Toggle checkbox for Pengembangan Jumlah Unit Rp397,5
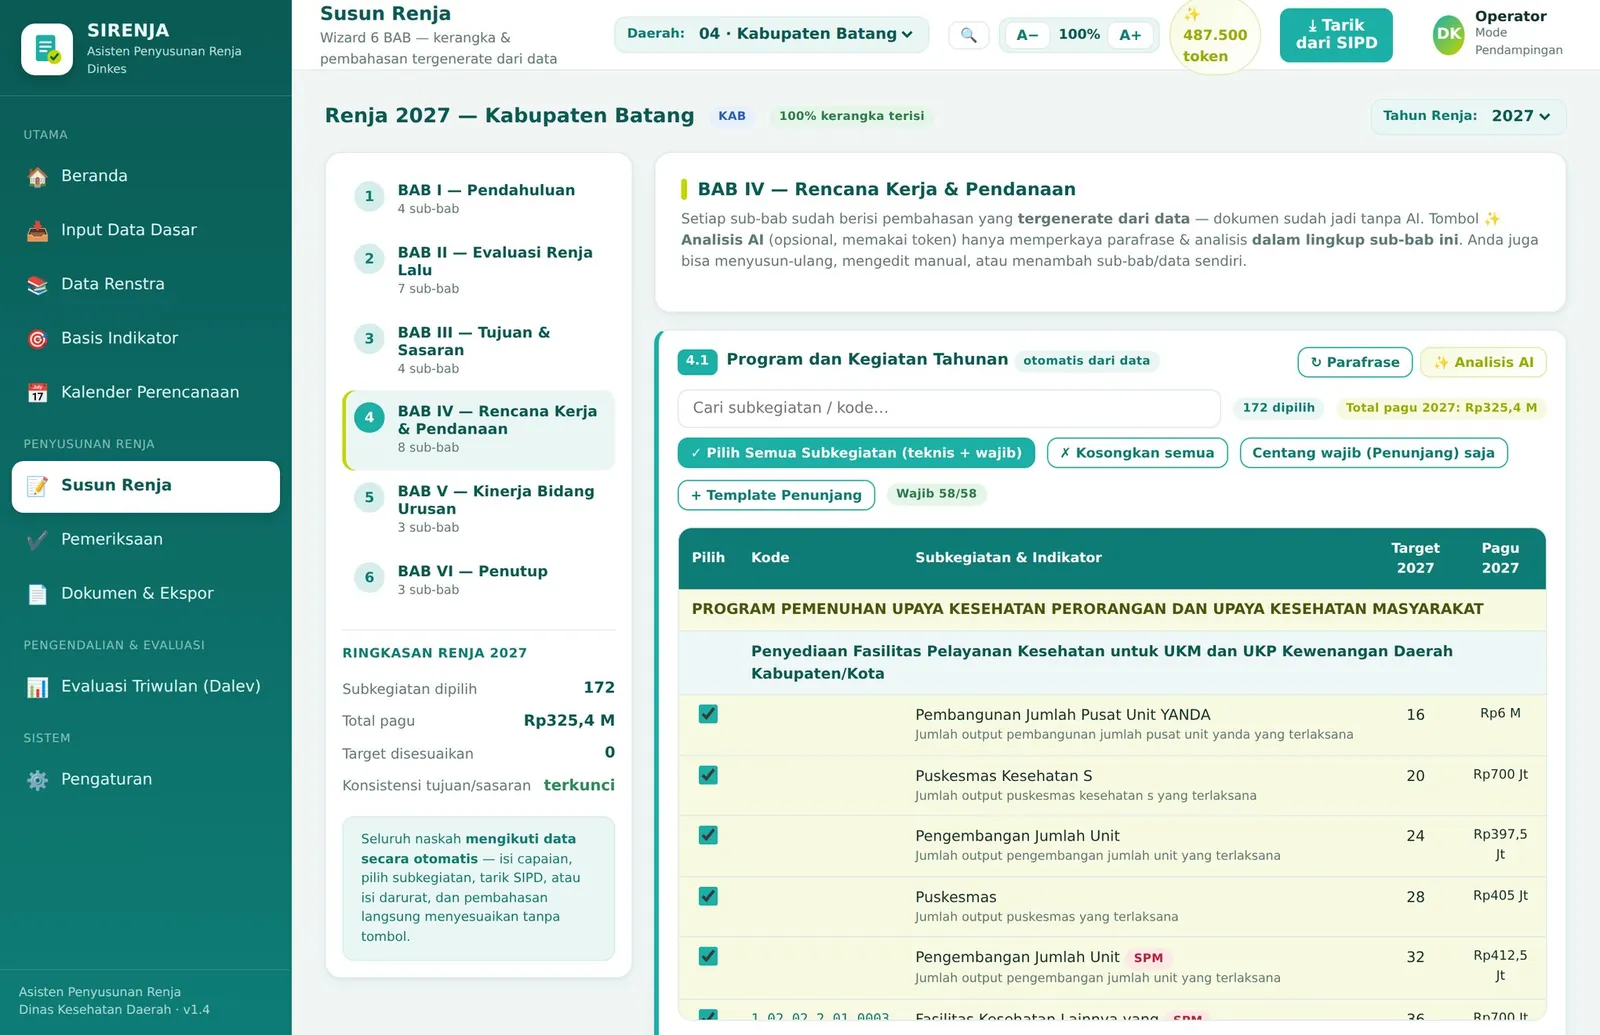The image size is (1600, 1035). pos(708,835)
